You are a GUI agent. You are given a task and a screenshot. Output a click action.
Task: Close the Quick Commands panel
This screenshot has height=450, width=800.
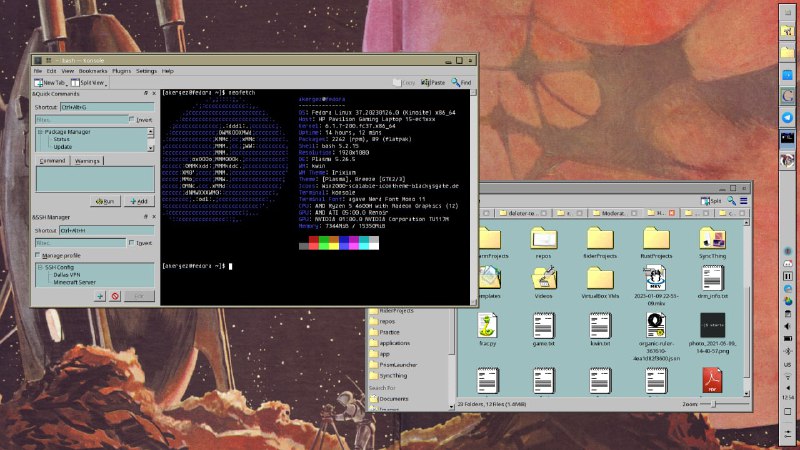154,93
